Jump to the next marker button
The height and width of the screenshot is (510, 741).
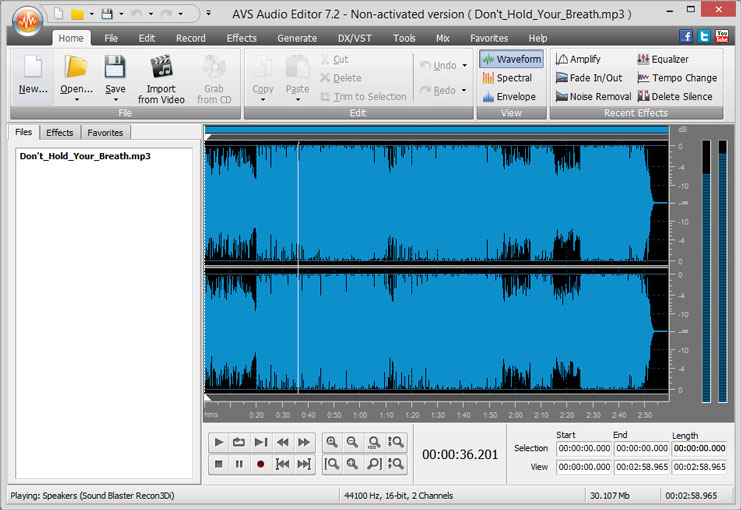[304, 464]
